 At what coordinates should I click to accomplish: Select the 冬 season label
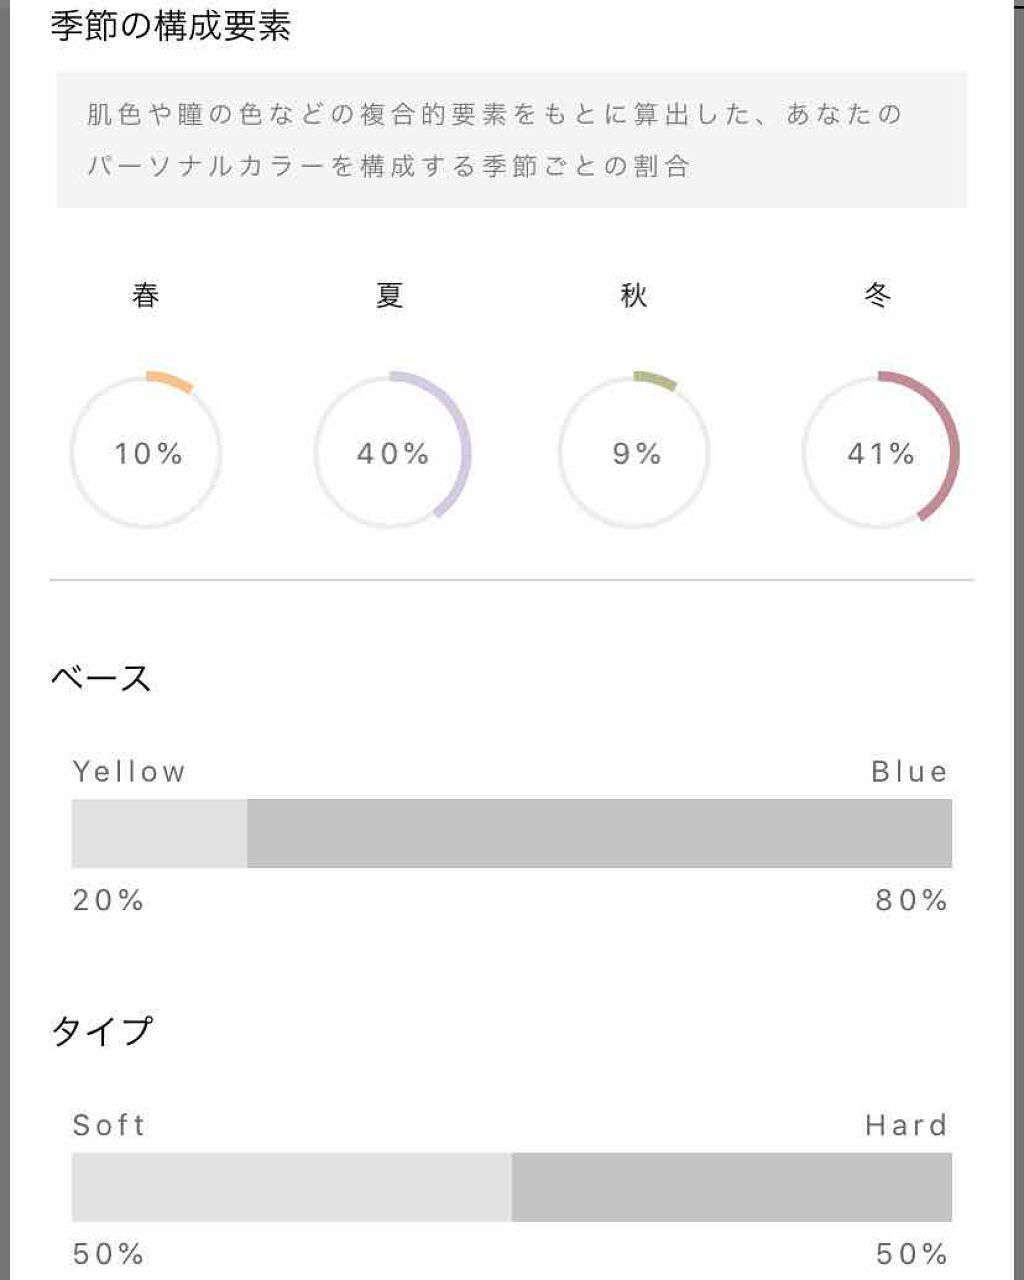(x=877, y=295)
